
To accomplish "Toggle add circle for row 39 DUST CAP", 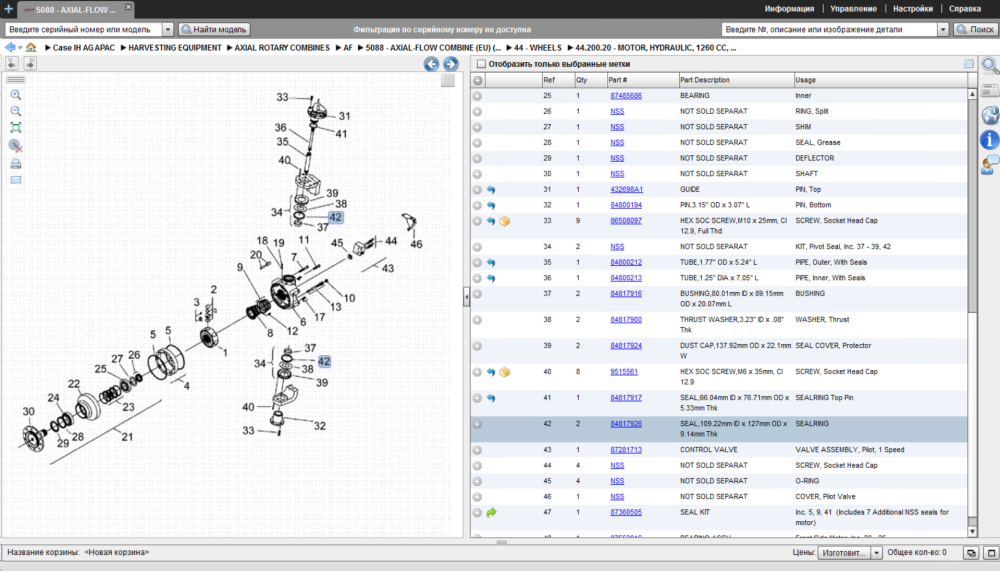I will [x=477, y=346].
